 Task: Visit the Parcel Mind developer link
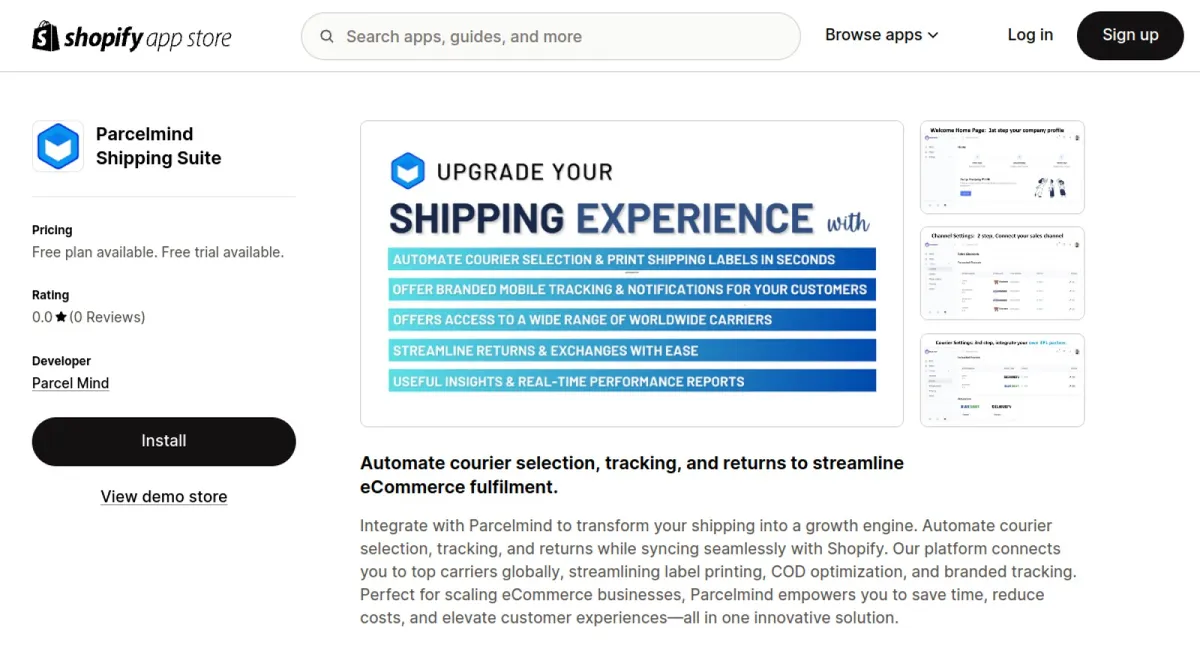tap(70, 383)
